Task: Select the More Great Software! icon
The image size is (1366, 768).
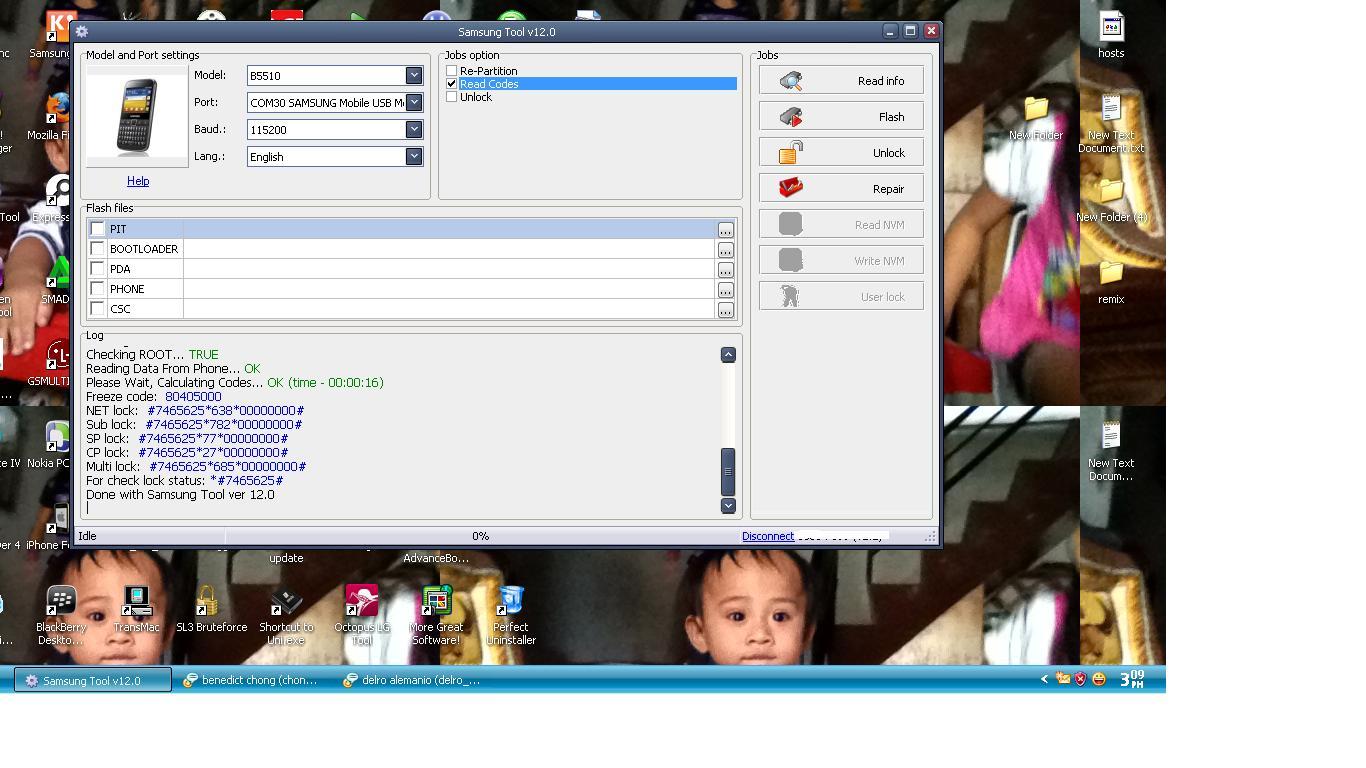Action: click(436, 616)
